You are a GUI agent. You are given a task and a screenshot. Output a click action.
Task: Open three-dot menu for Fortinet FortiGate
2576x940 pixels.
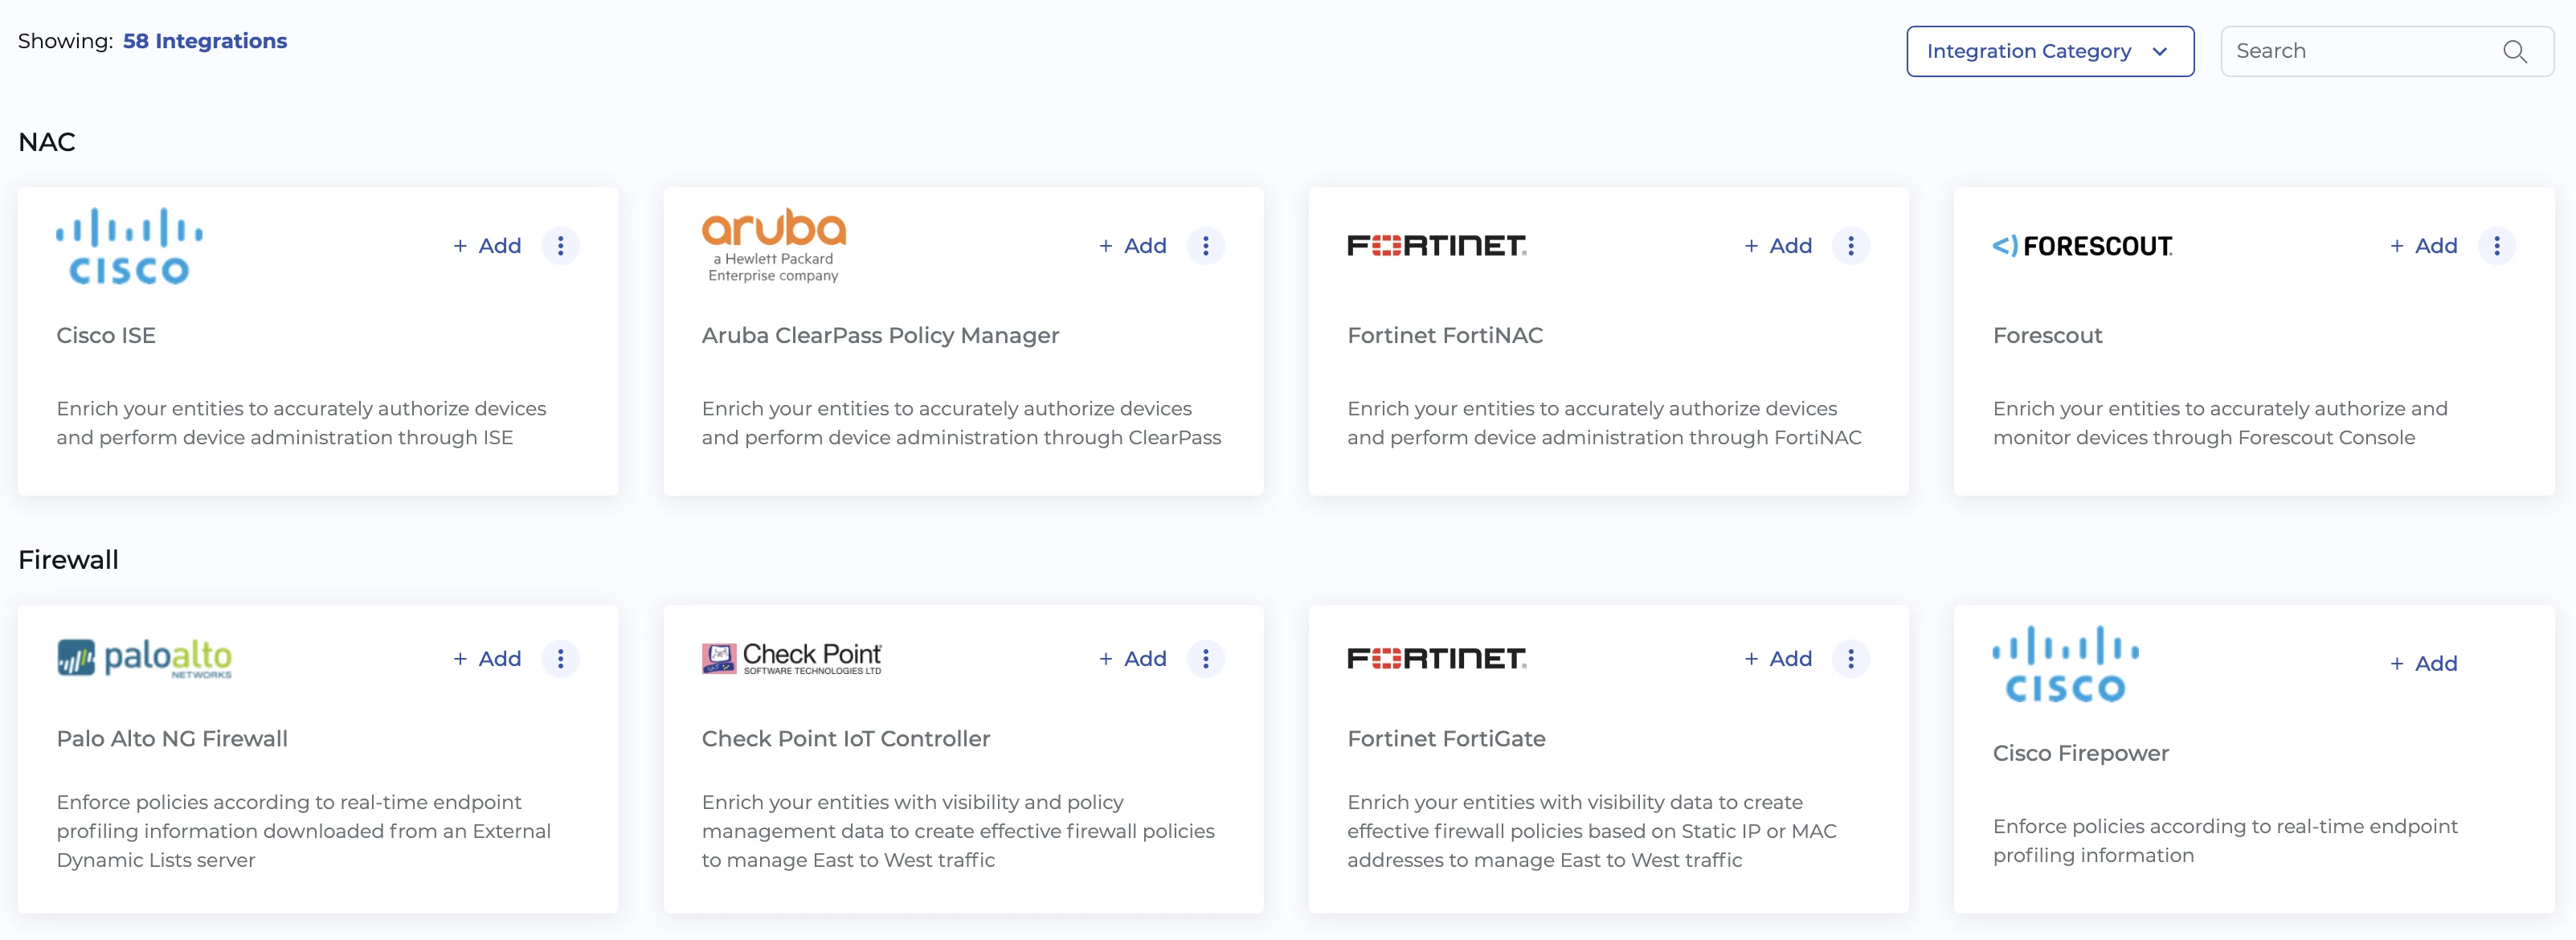1850,658
